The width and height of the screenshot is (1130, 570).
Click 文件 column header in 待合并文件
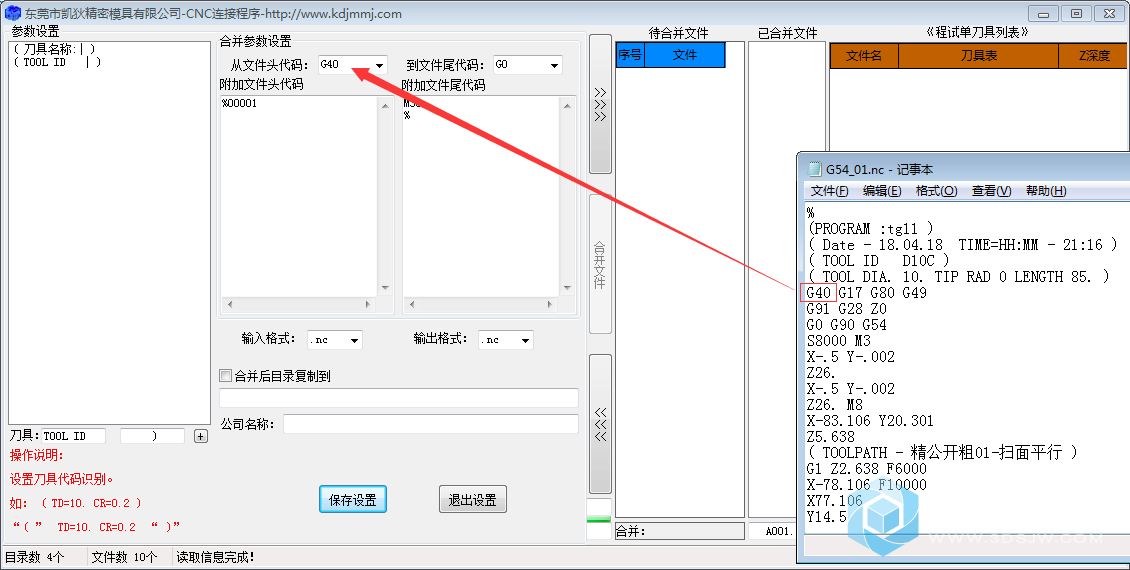pos(685,55)
